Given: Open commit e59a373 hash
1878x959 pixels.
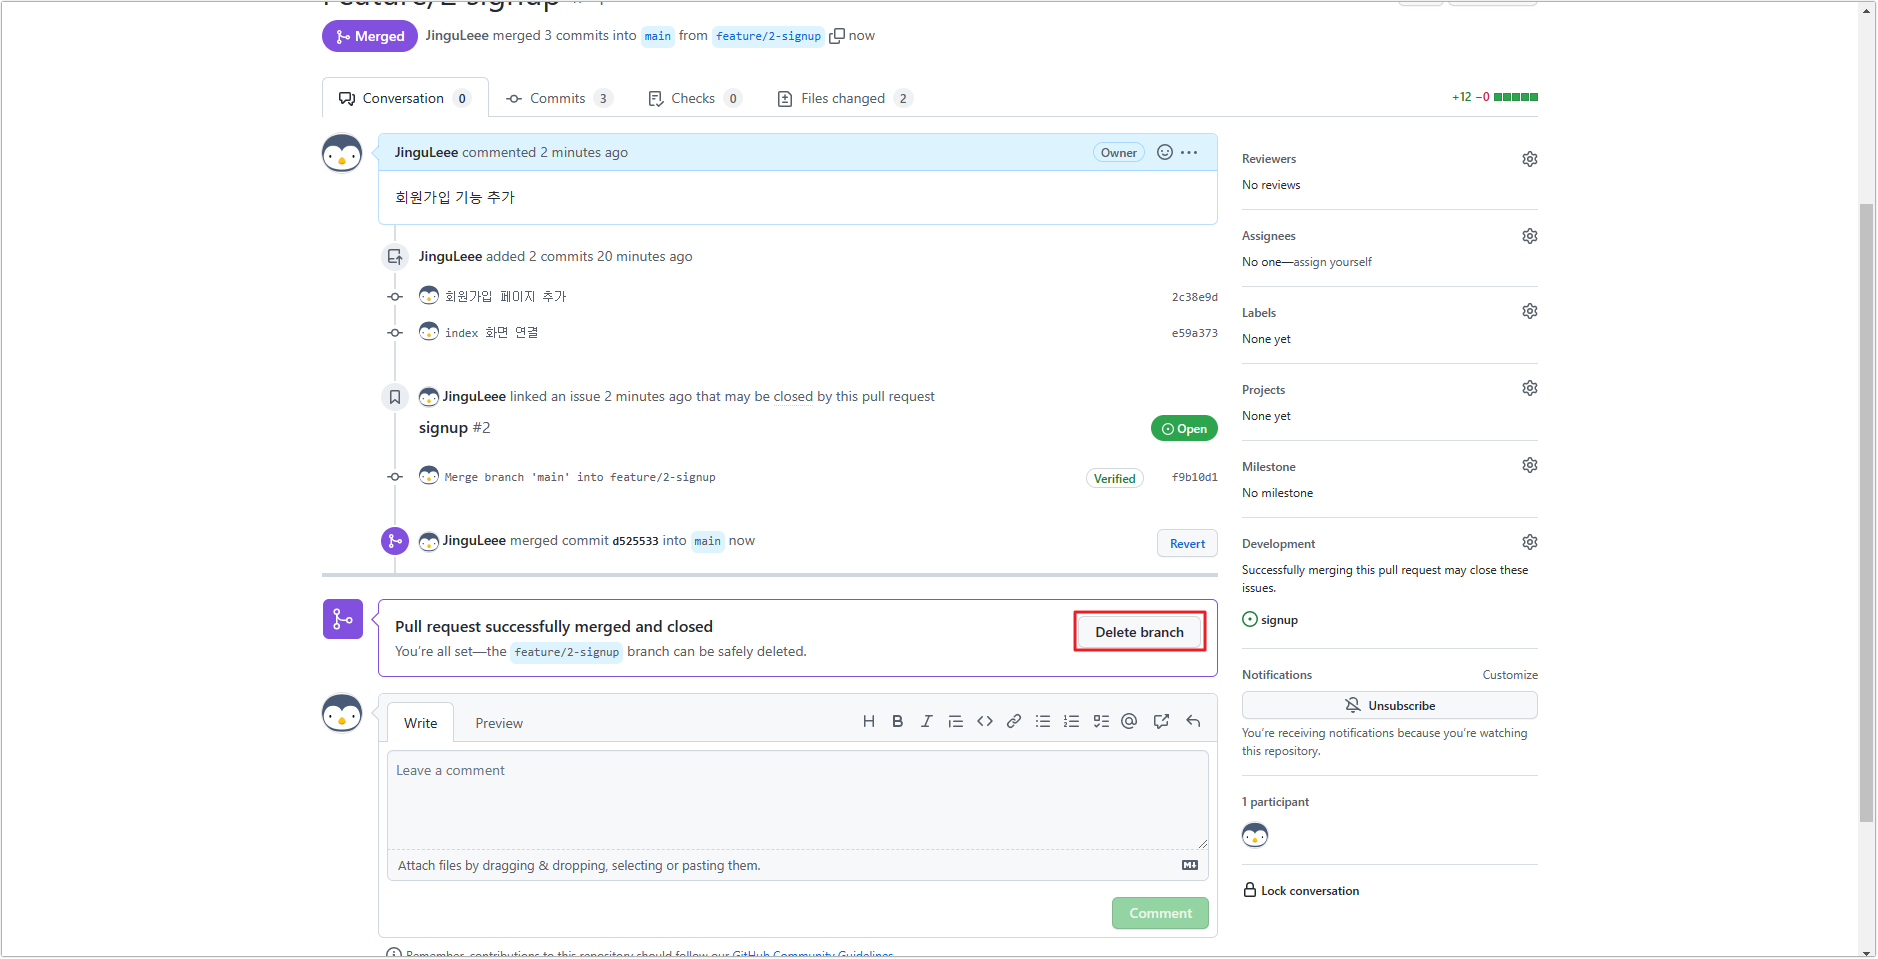Looking at the screenshot, I should (x=1195, y=333).
